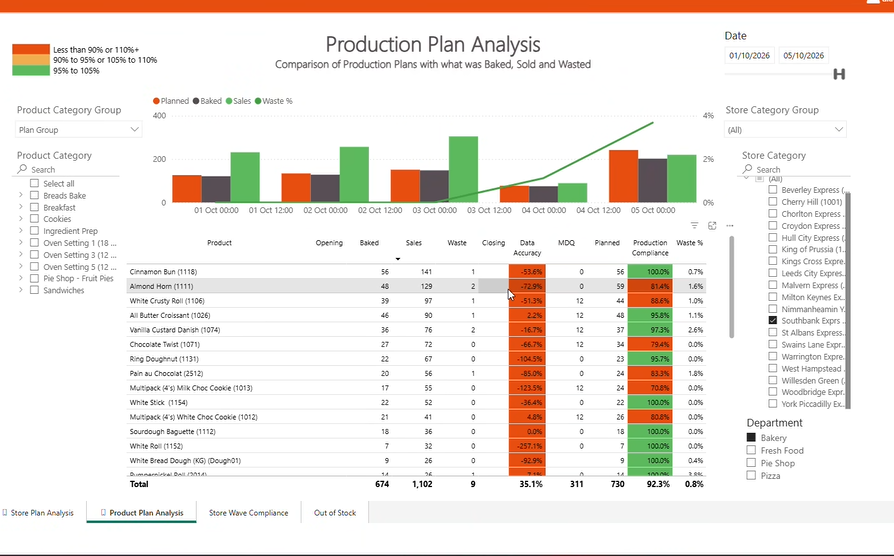Expand the Breakfast tree node

tap(21, 207)
